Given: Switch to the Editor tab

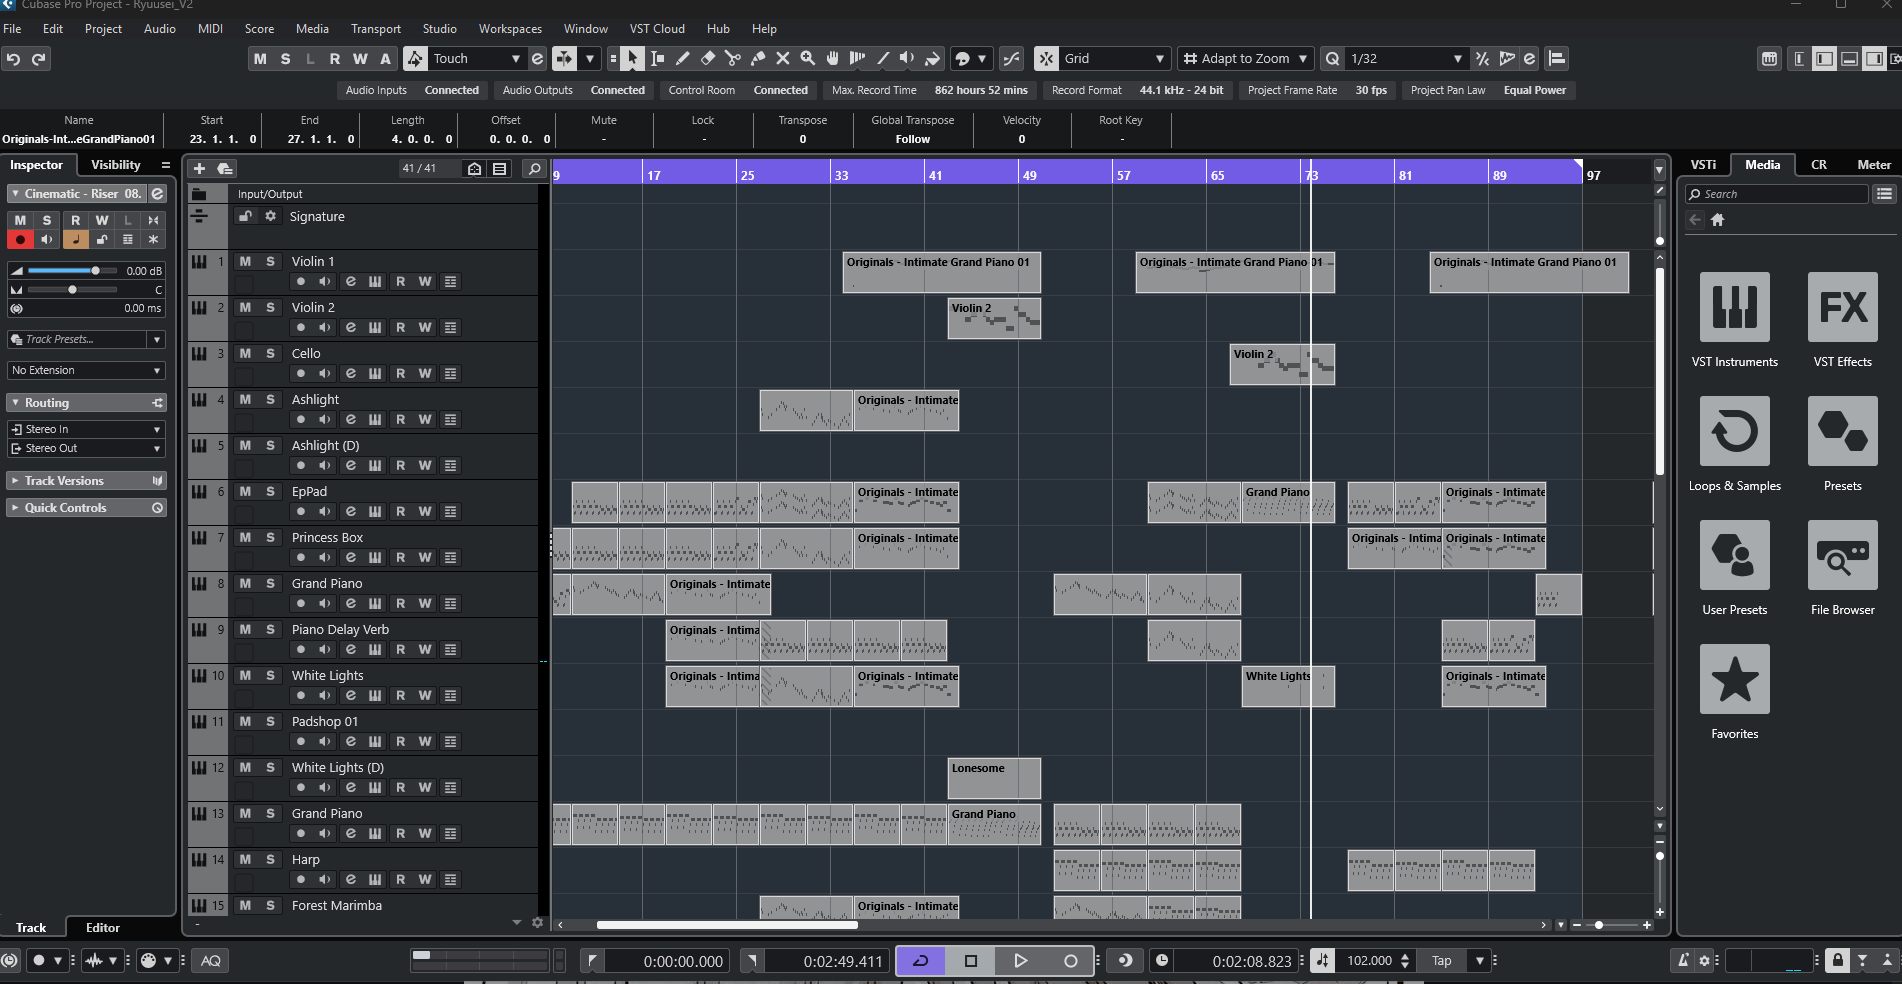Looking at the screenshot, I should pyautogui.click(x=103, y=928).
